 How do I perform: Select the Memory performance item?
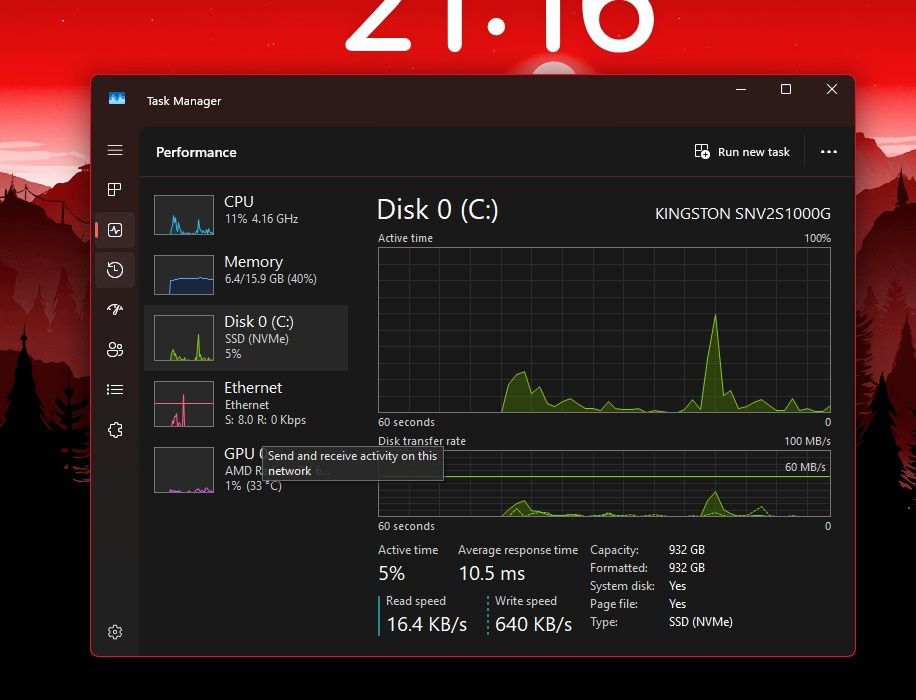[x=246, y=275]
